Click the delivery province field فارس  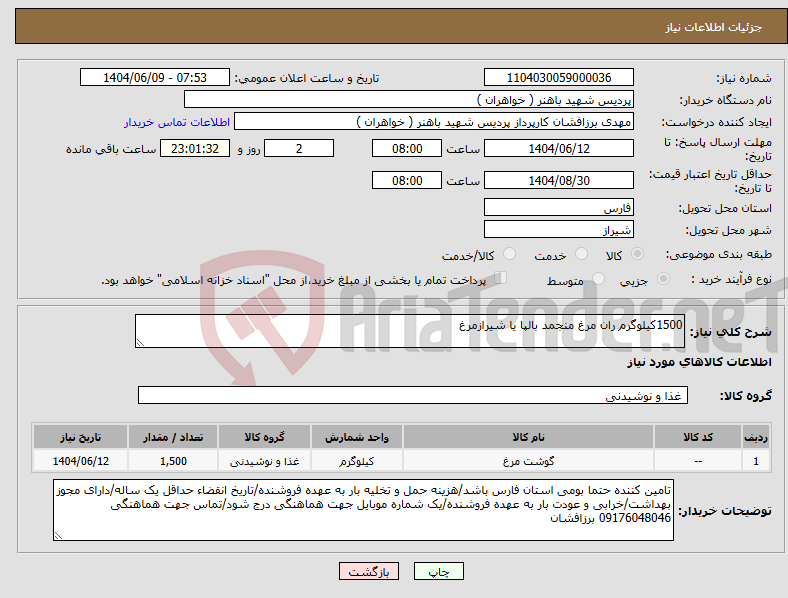tap(558, 207)
